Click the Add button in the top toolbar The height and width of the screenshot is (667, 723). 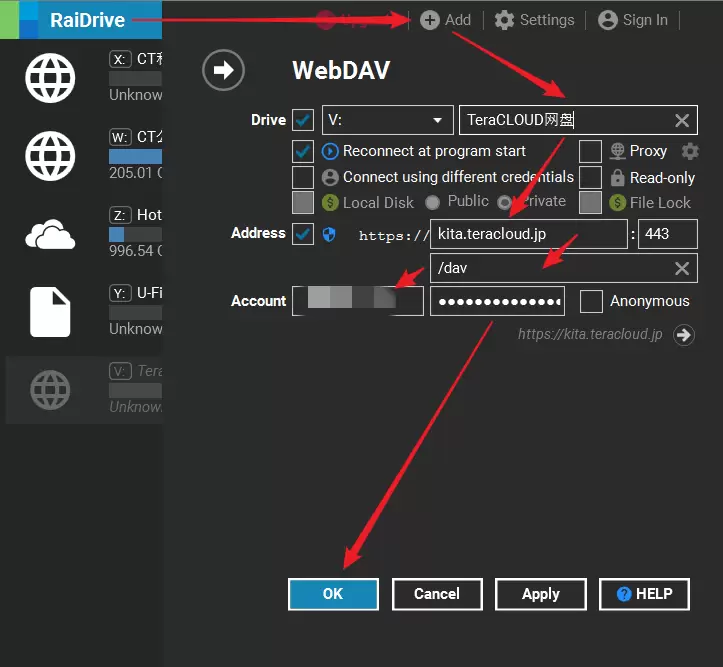click(445, 20)
